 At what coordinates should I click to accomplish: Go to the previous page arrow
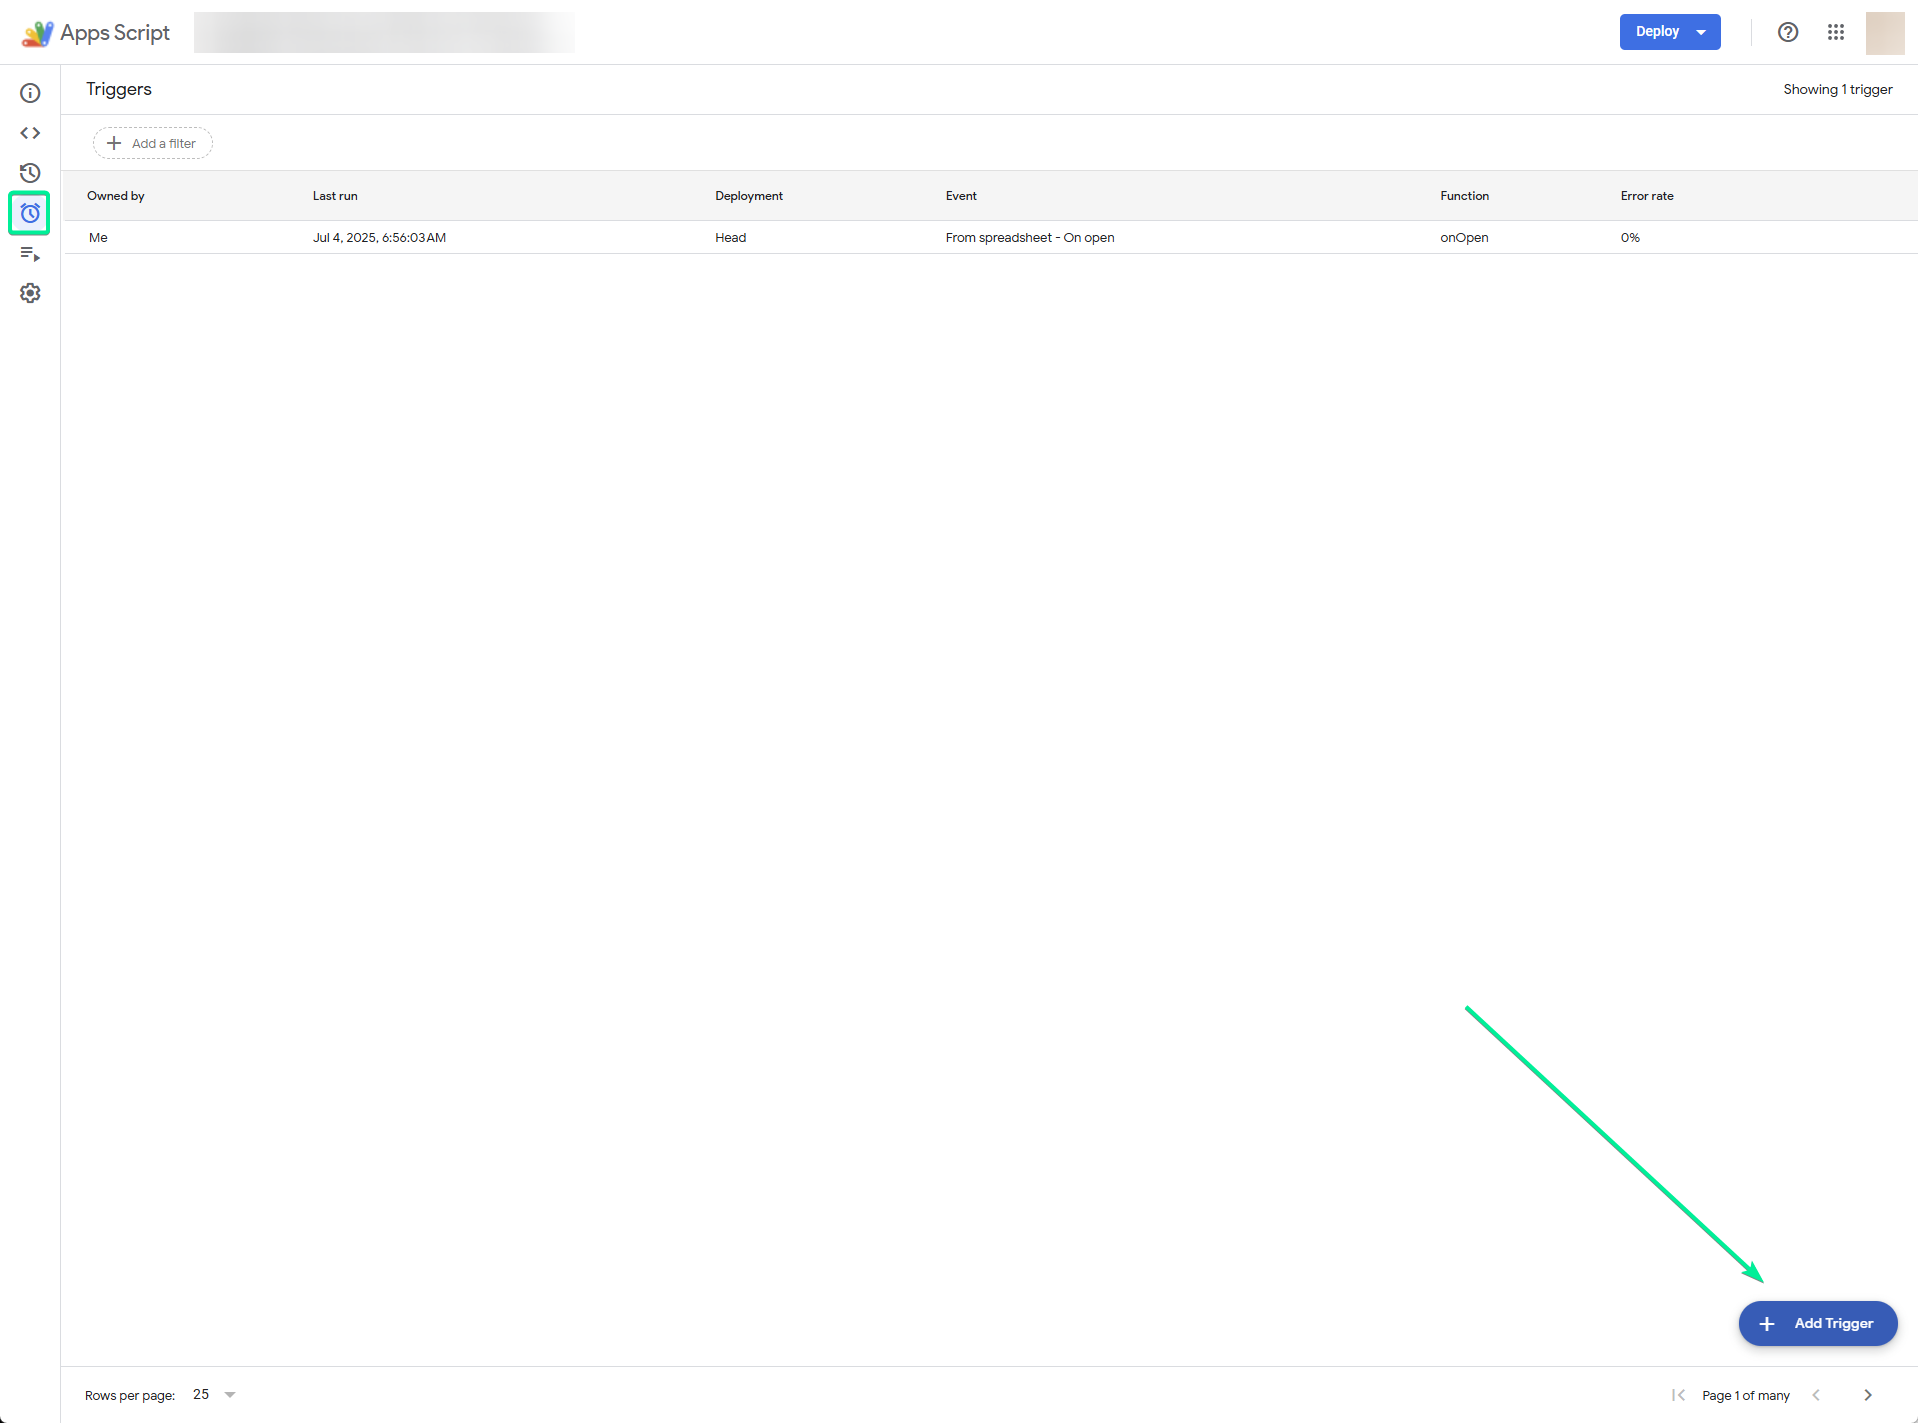[x=1816, y=1395]
